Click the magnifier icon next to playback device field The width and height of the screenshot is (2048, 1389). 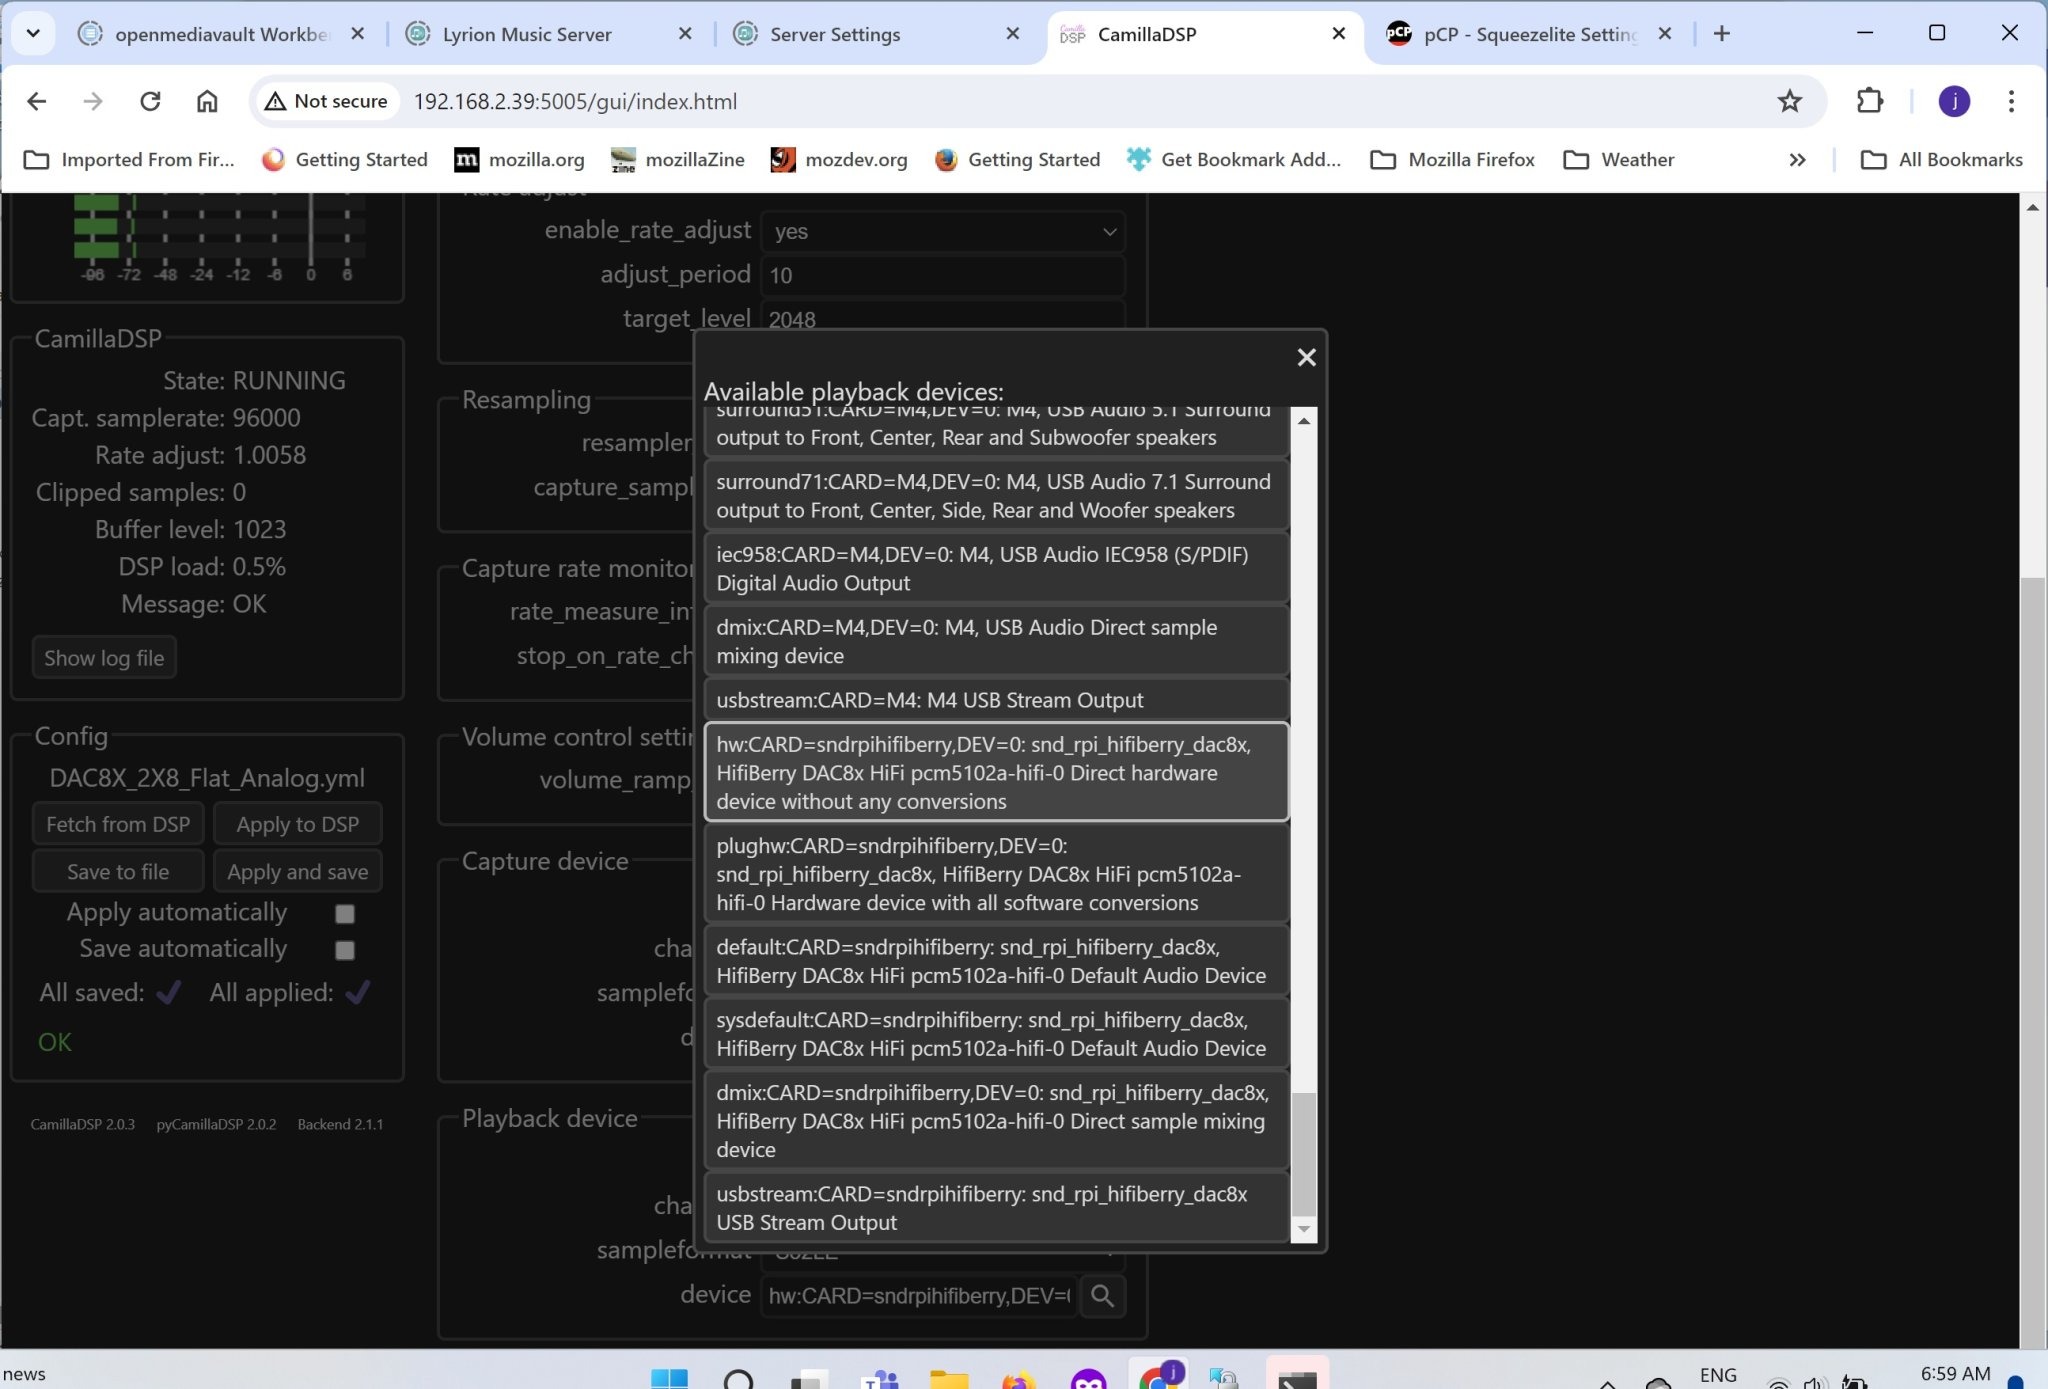pyautogui.click(x=1103, y=1296)
